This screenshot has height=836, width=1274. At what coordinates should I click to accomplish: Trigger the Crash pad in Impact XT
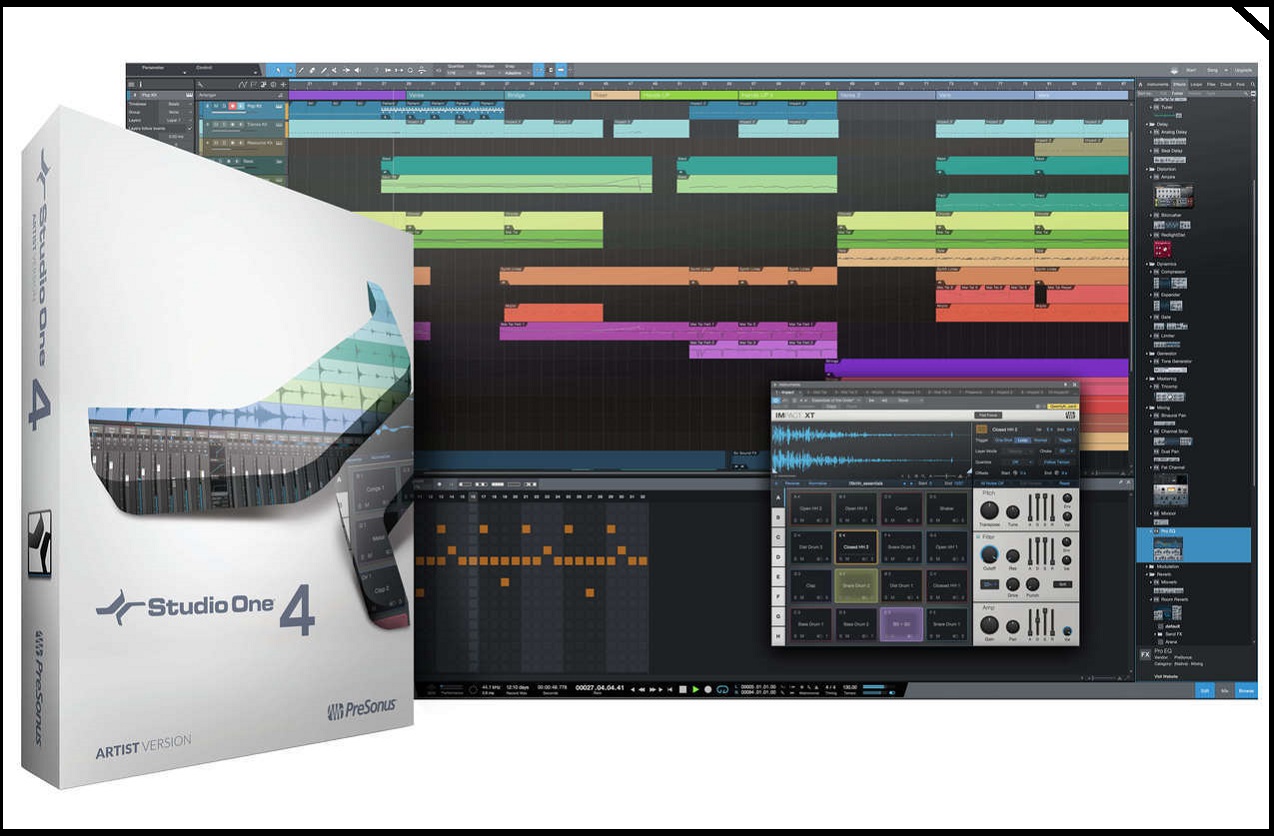(901, 508)
